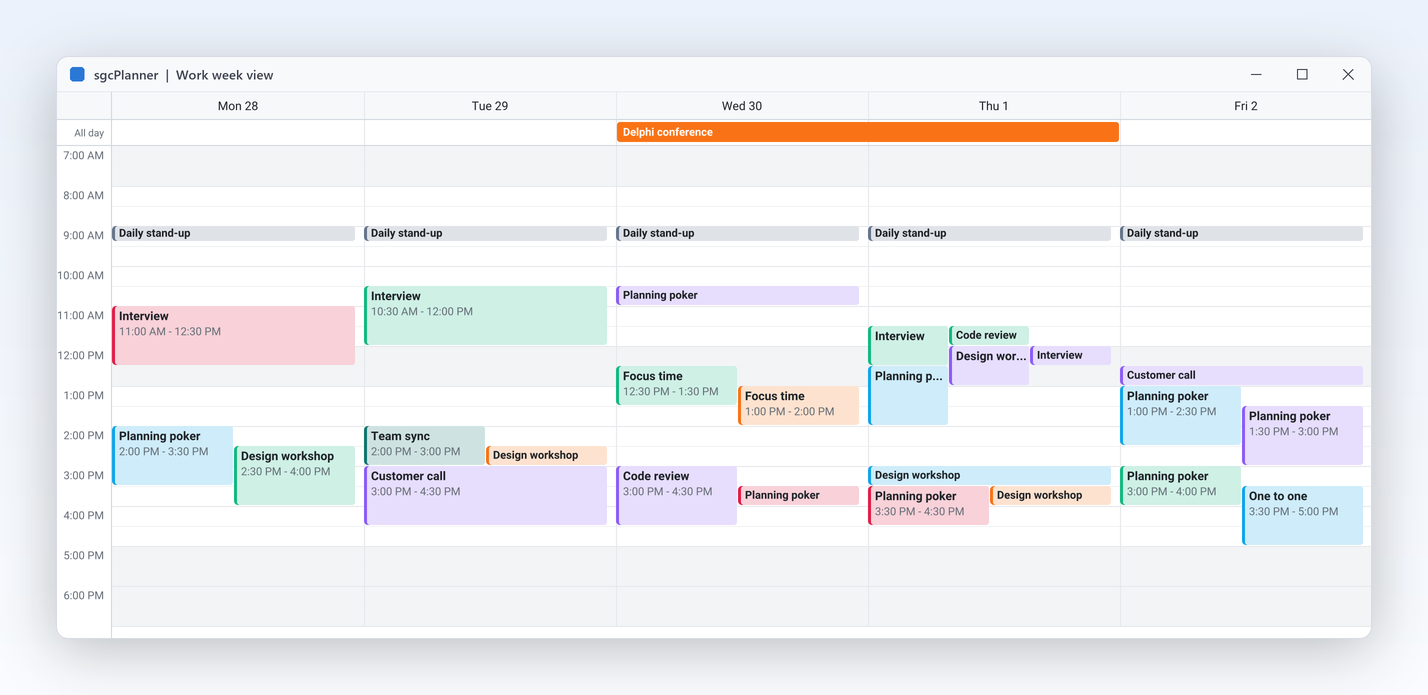Open Planning poker 3:30 PM - 4:30 PM

click(929, 505)
